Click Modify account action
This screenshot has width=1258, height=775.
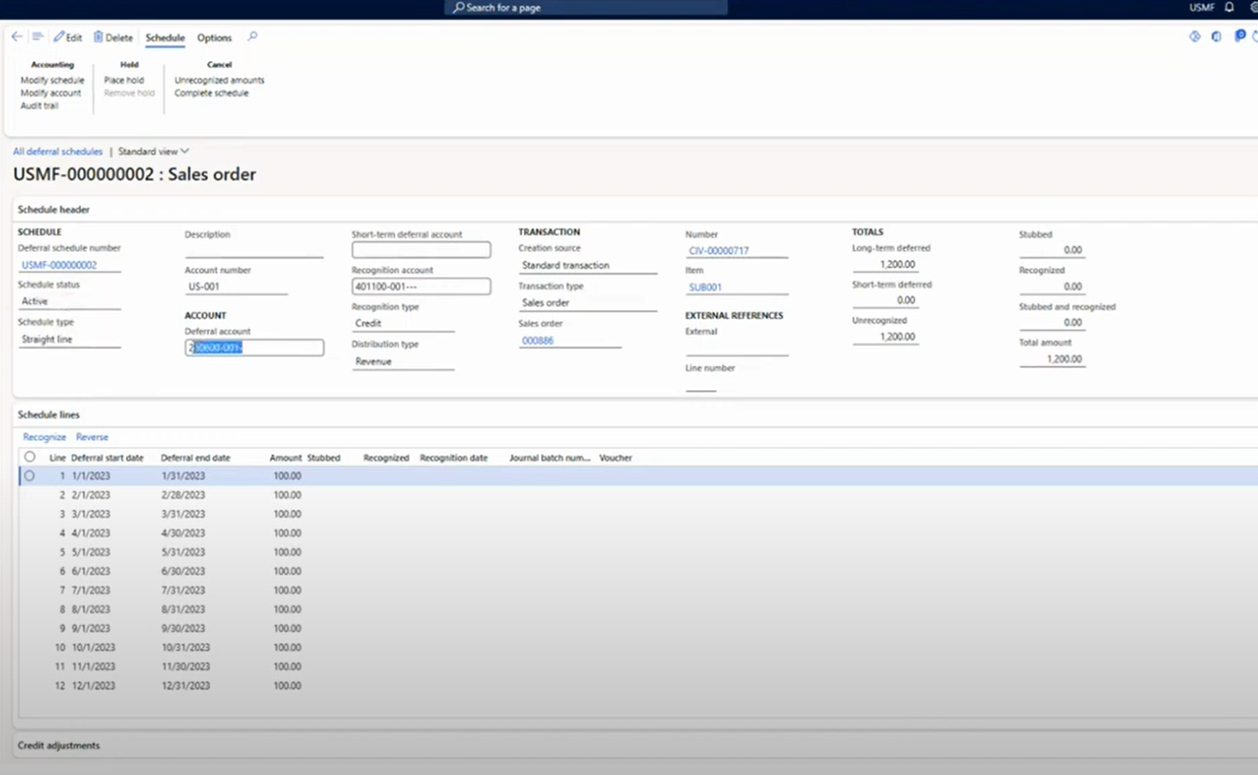pos(51,93)
